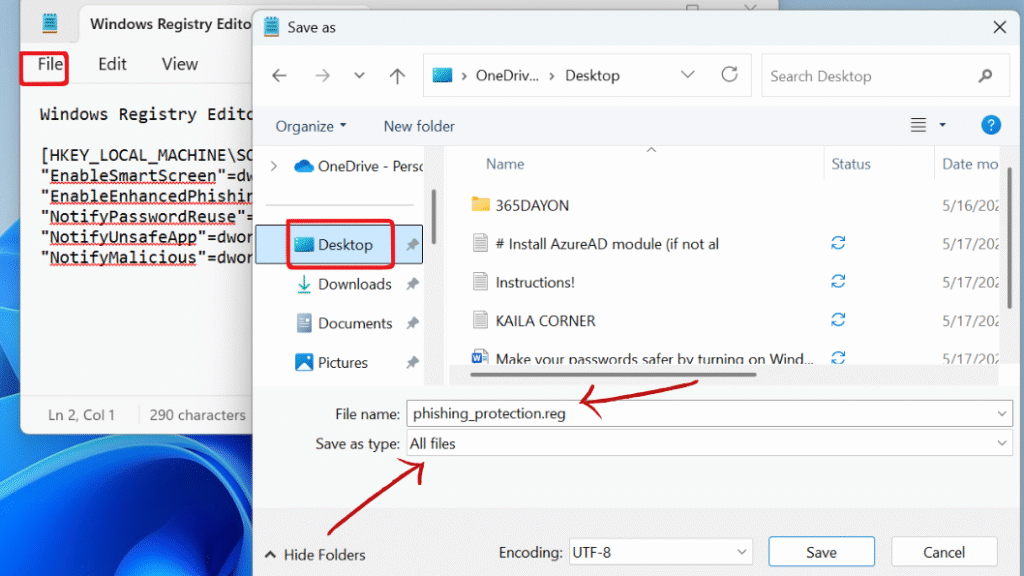Image resolution: width=1024 pixels, height=576 pixels.
Task: Click the text file icon of KAILA CORNER
Action: (480, 320)
